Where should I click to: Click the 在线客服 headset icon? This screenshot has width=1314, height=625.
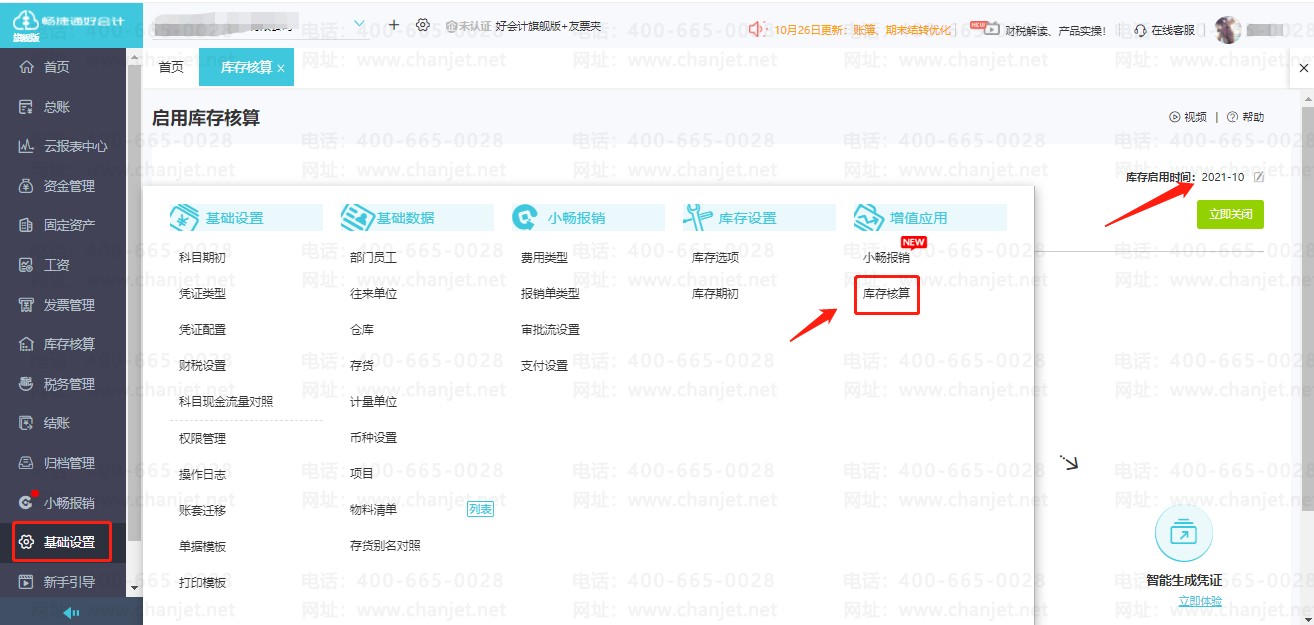pyautogui.click(x=1141, y=30)
